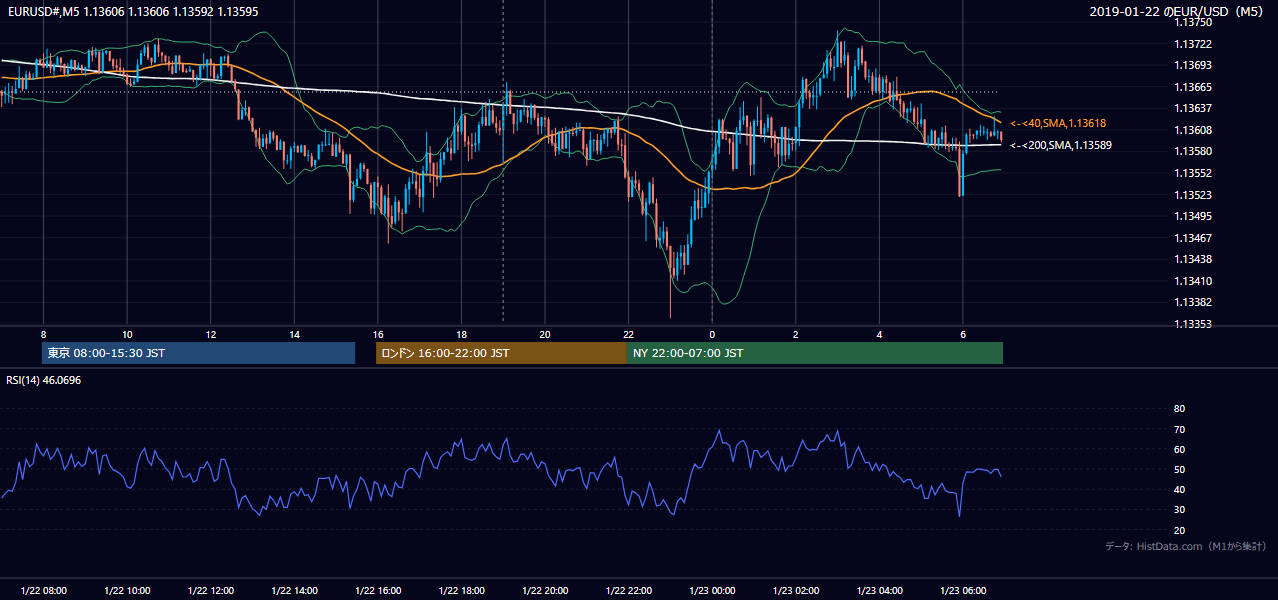1278x600 pixels.
Task: Click the bottom date label 1/23 00:00
Action: 712,590
